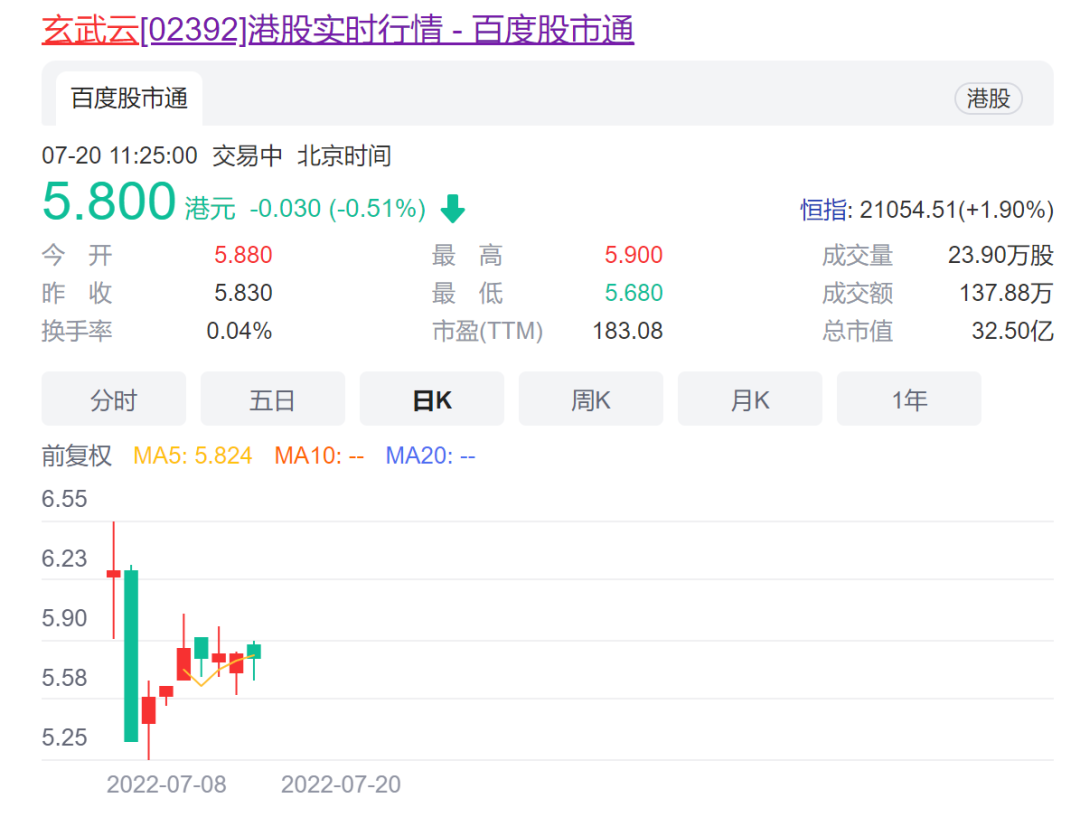Click the 港股 tag button
The image size is (1080, 817).
(988, 99)
